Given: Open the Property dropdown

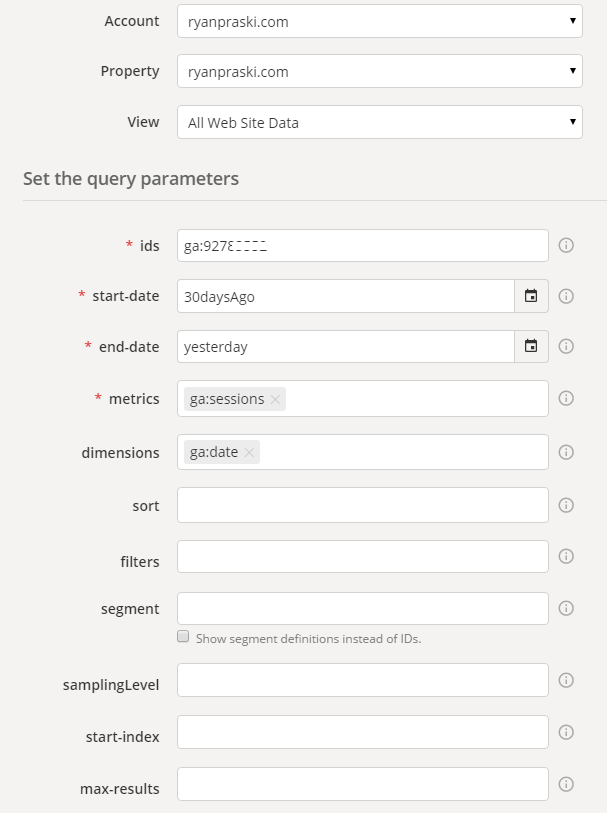Looking at the screenshot, I should pos(380,71).
